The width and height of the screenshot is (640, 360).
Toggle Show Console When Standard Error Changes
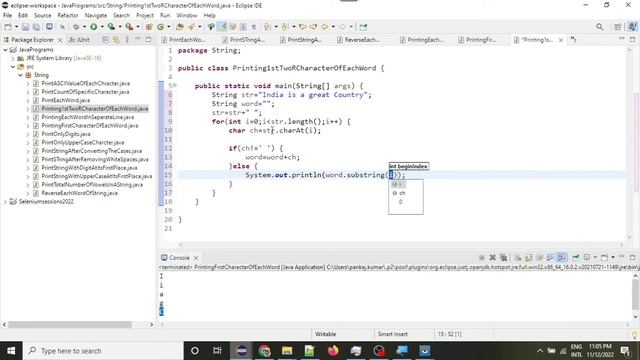pyautogui.click(x=562, y=258)
